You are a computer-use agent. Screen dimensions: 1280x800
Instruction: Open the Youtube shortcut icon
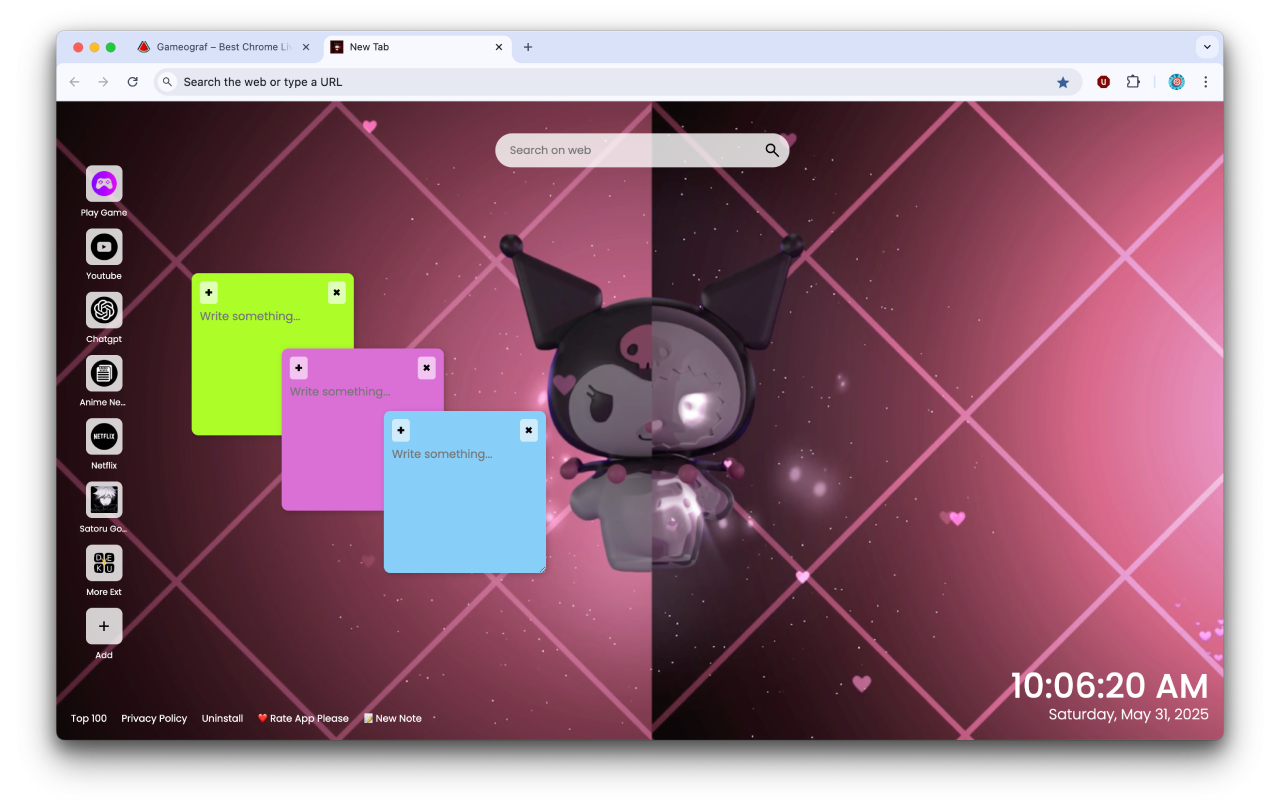(x=104, y=247)
